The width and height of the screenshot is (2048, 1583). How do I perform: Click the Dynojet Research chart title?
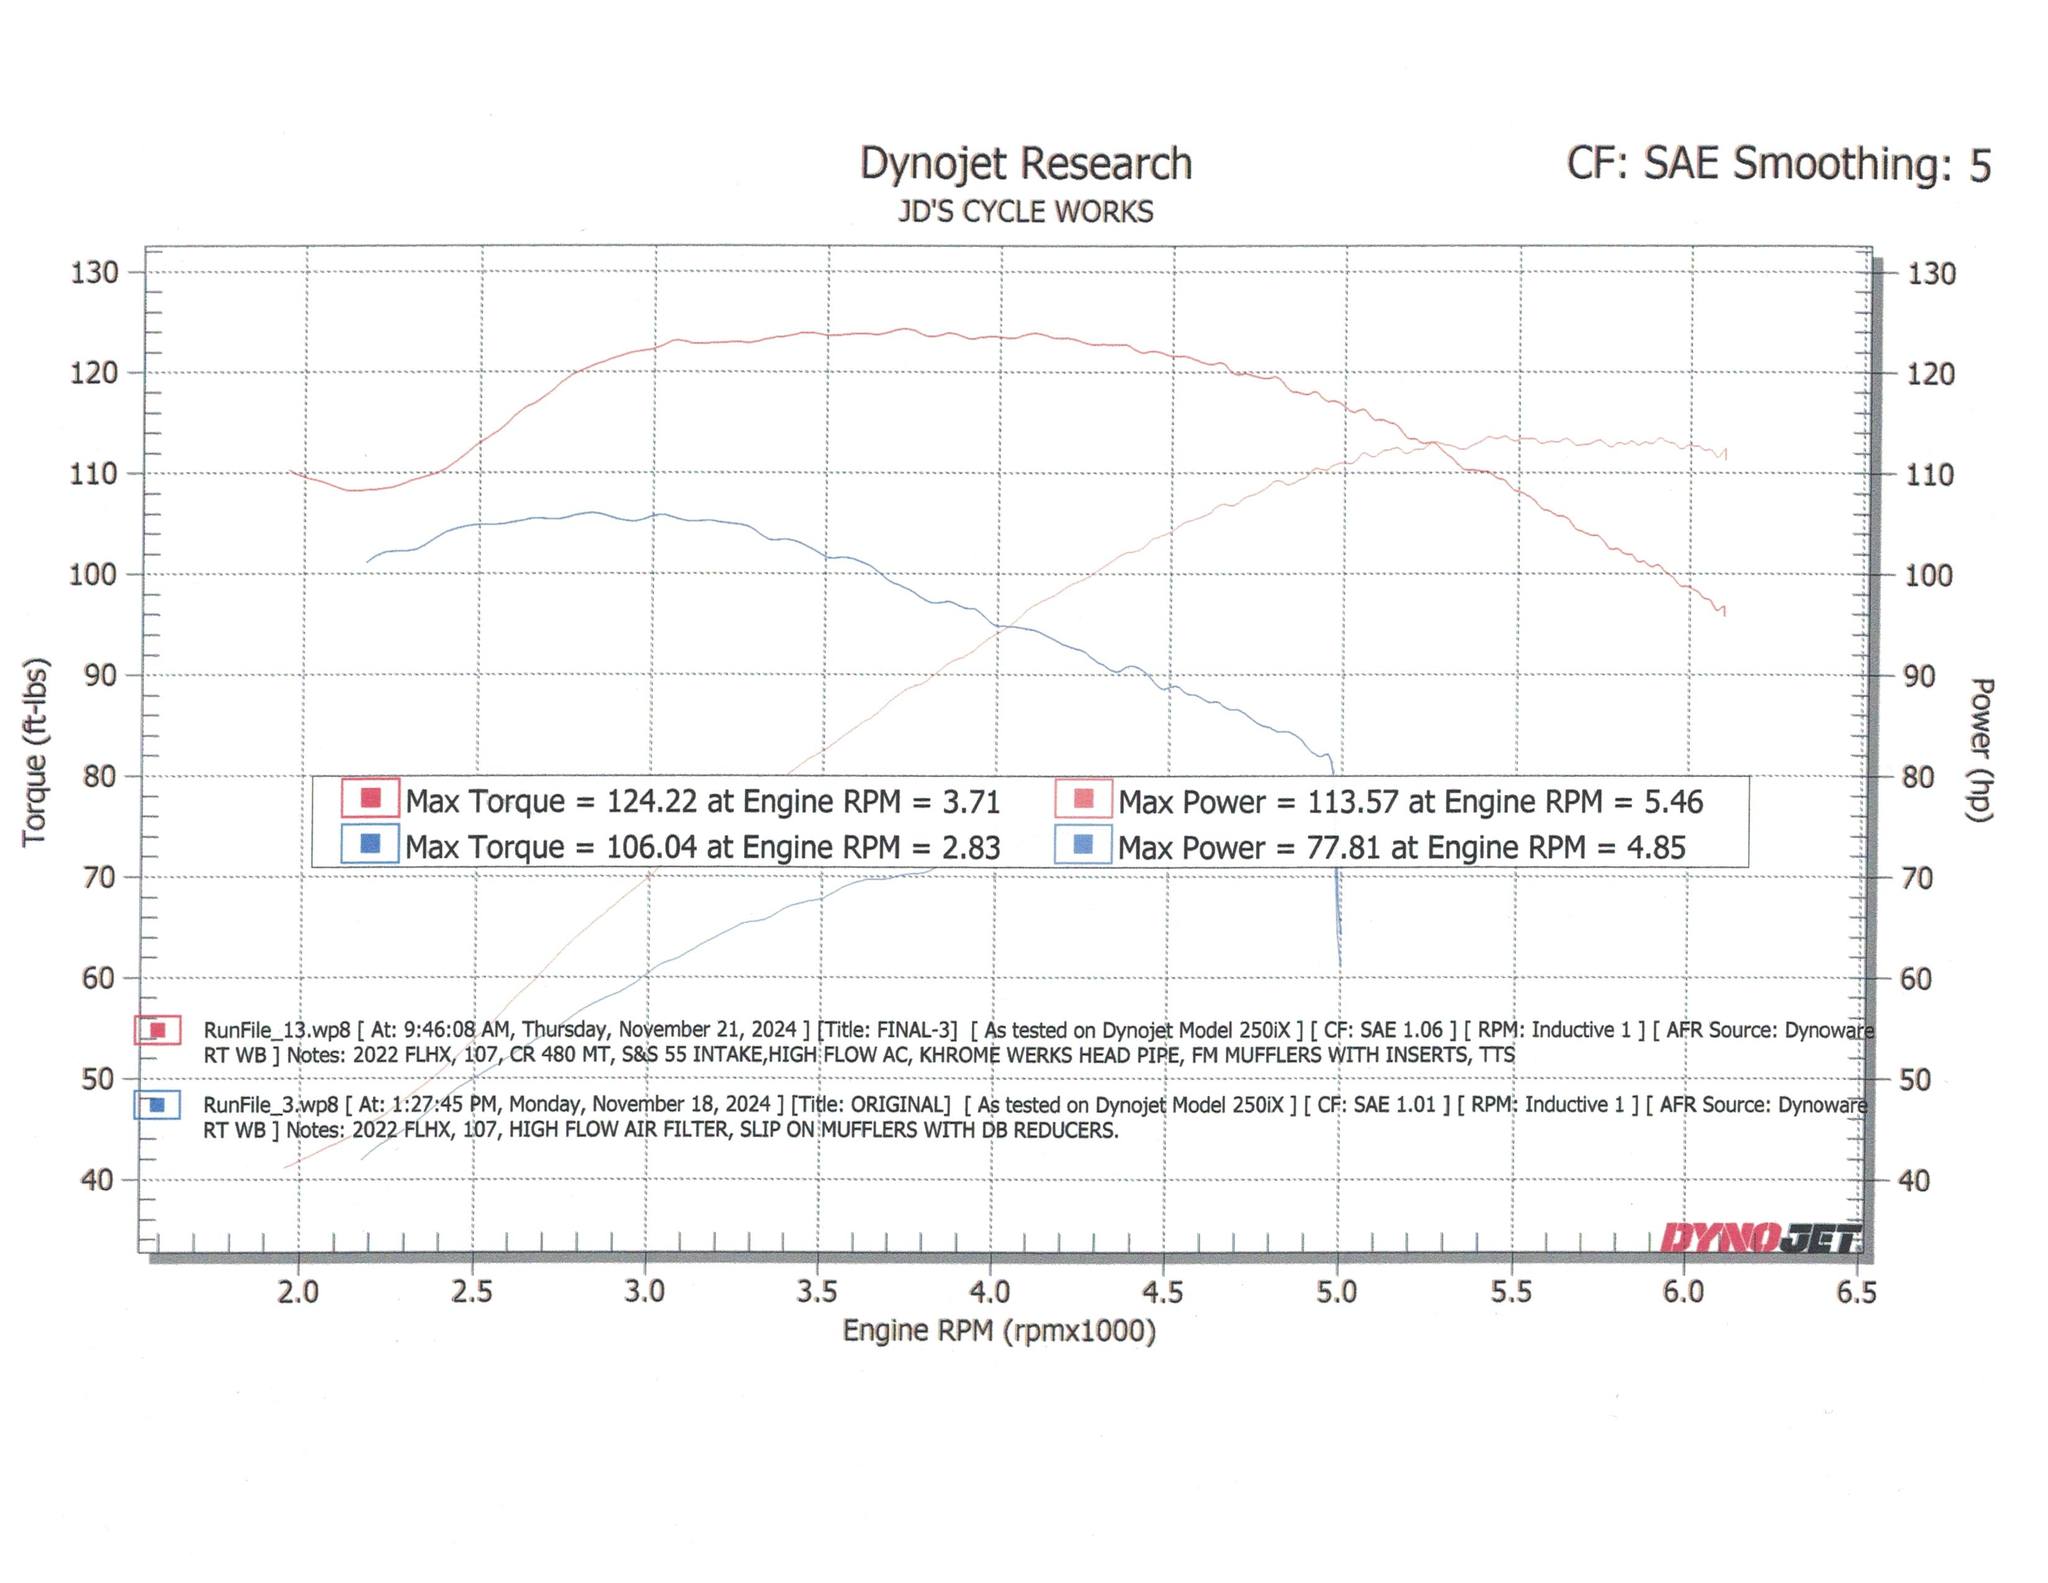1026,163
